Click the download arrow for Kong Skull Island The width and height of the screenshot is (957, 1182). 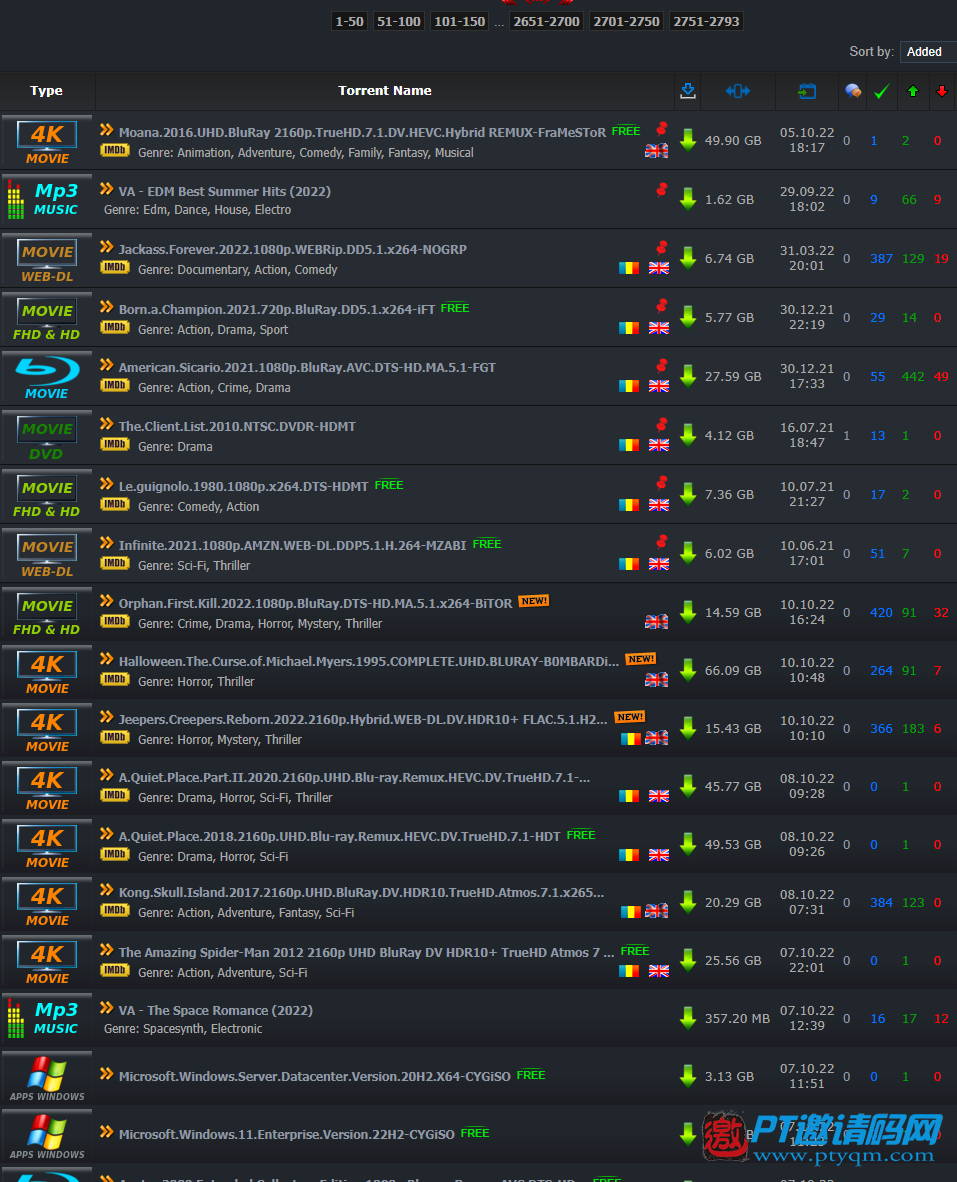pyautogui.click(x=687, y=902)
